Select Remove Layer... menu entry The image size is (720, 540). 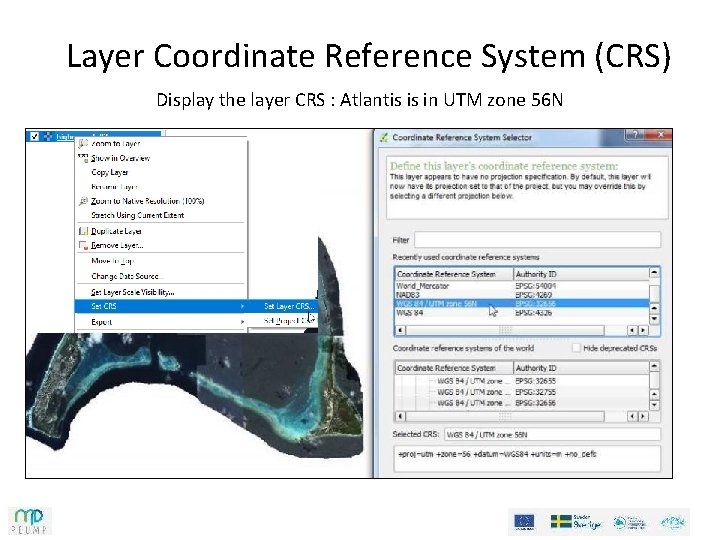(x=161, y=245)
